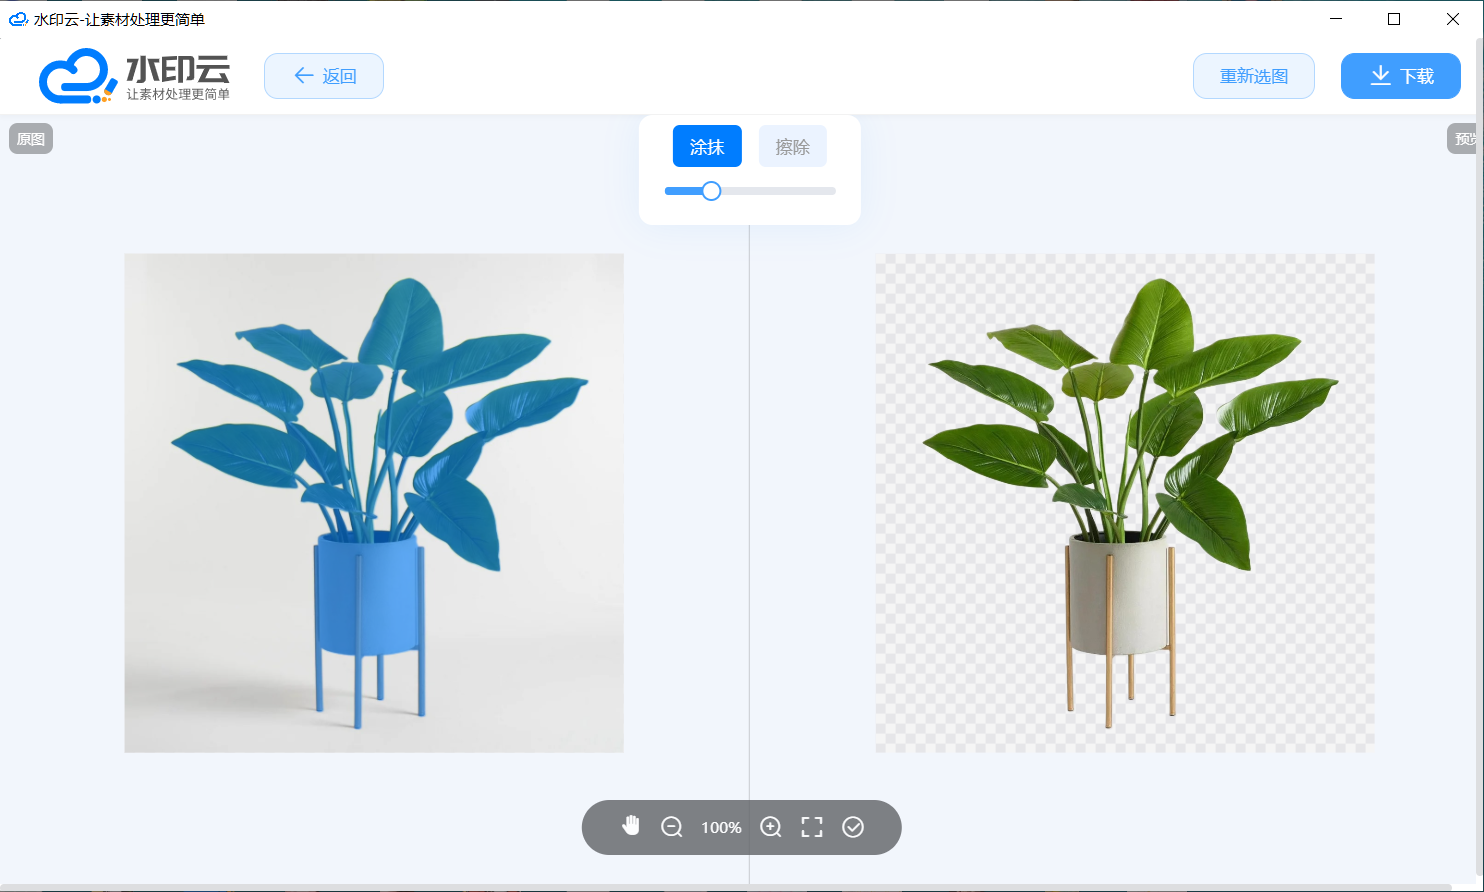Click the zoom out magnifier icon

[672, 827]
